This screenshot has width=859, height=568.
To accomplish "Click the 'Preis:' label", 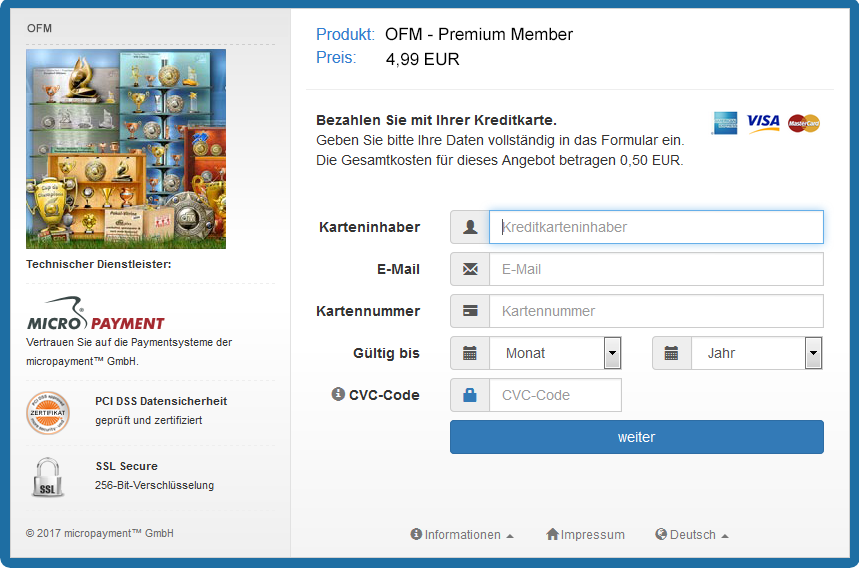I will tap(336, 57).
